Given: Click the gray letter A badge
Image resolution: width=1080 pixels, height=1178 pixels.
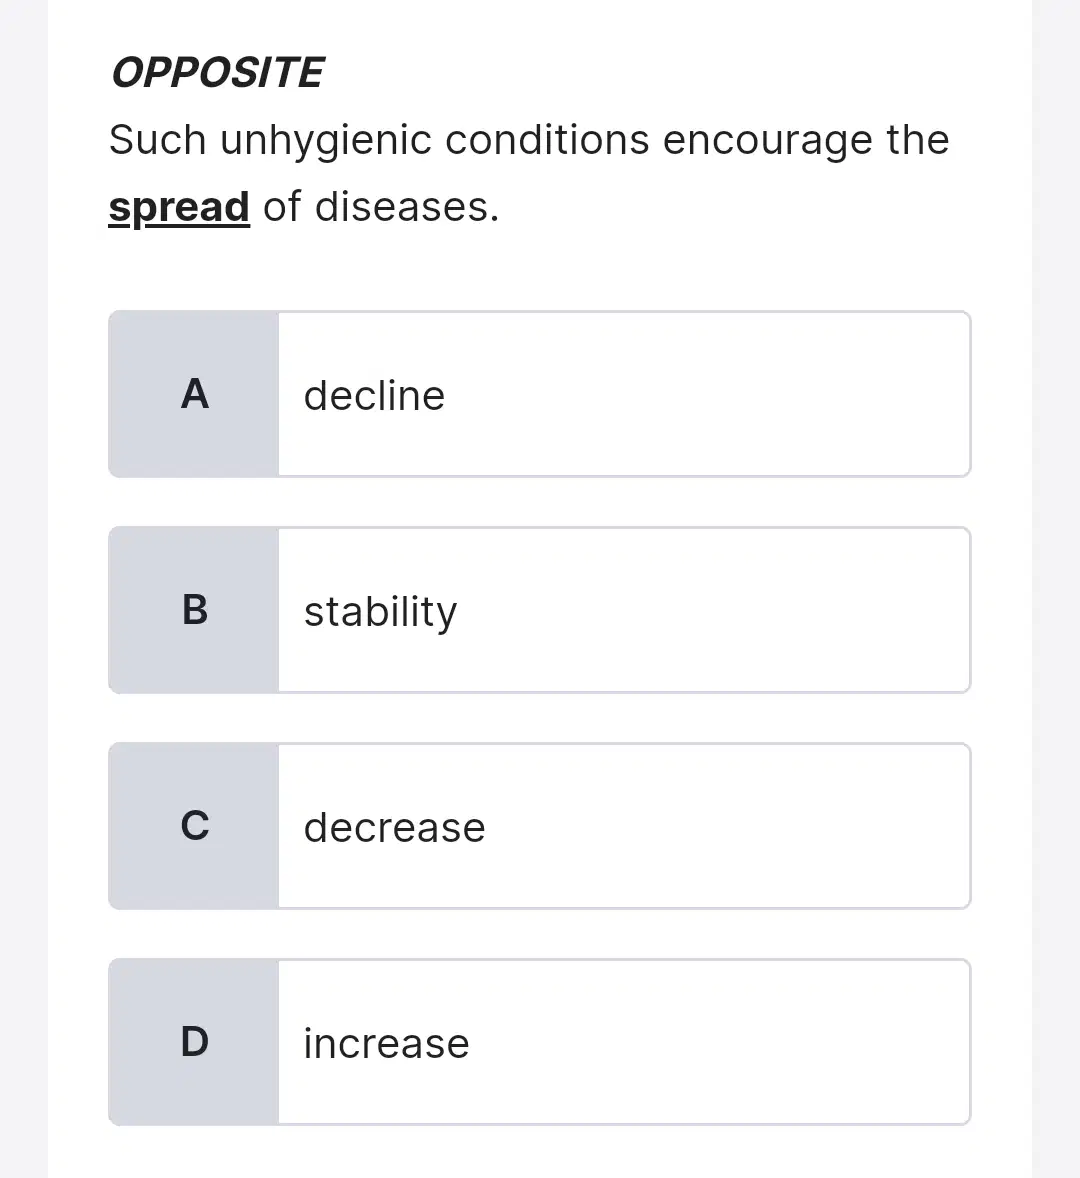Looking at the screenshot, I should 194,394.
